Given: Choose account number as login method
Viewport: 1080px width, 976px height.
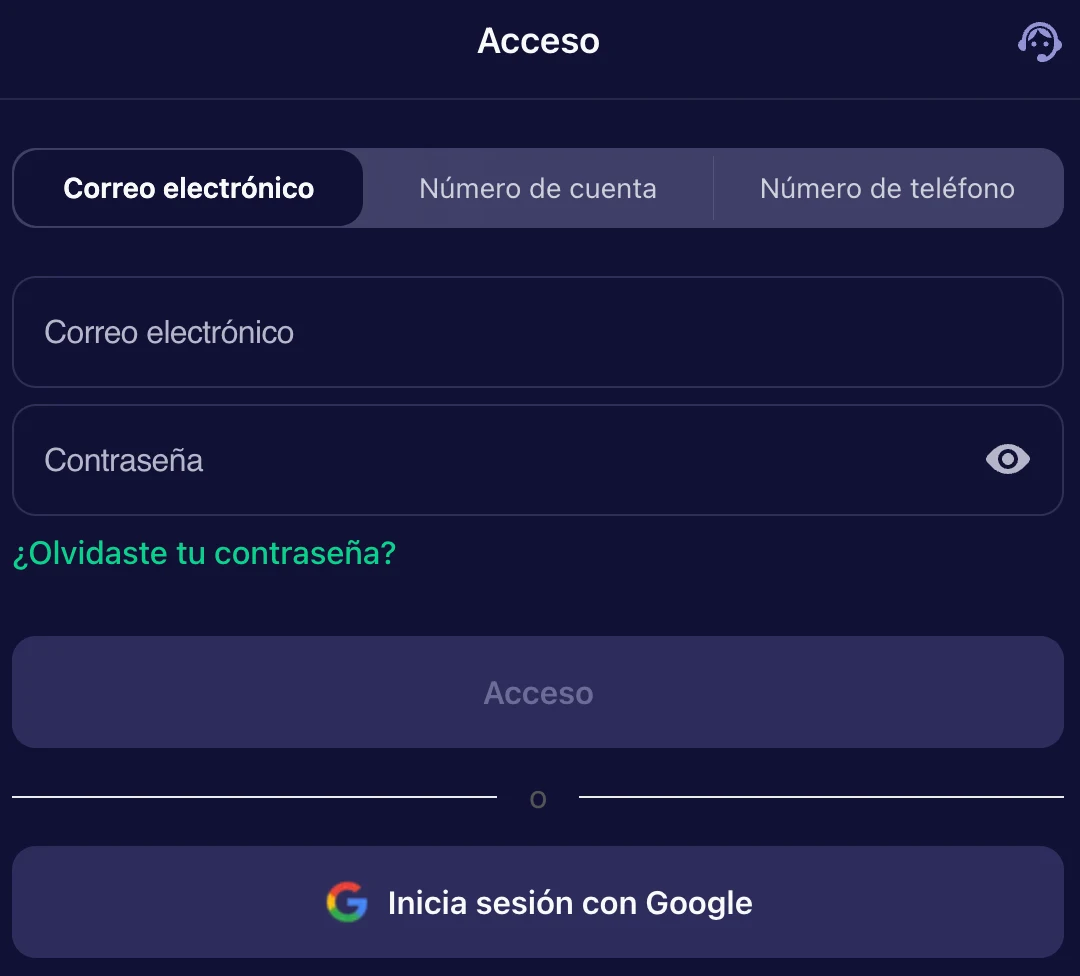Looking at the screenshot, I should point(537,188).
